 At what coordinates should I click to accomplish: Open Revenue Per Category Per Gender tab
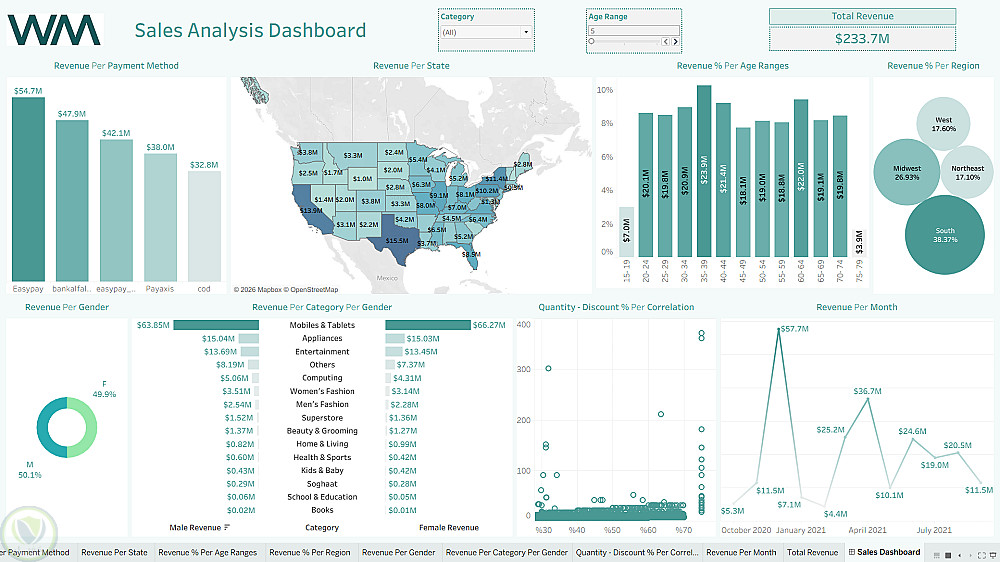pyautogui.click(x=506, y=552)
